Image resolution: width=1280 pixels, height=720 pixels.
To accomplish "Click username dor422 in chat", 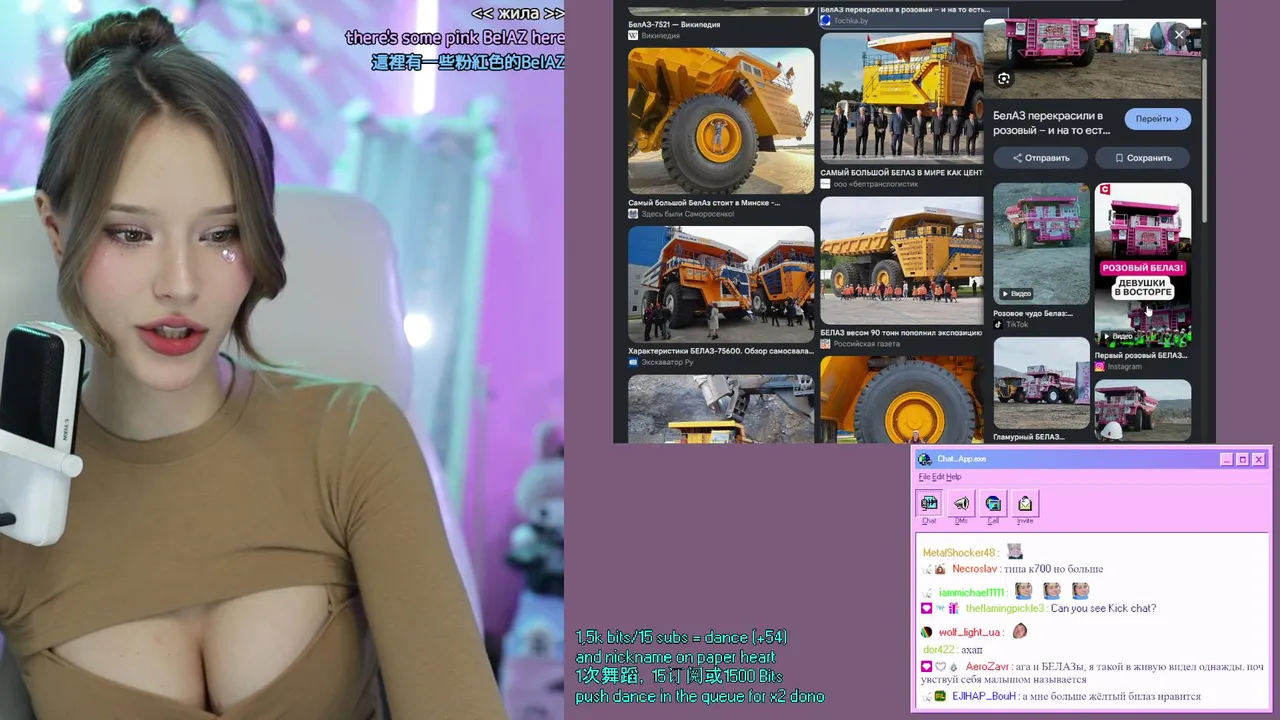I will [938, 650].
